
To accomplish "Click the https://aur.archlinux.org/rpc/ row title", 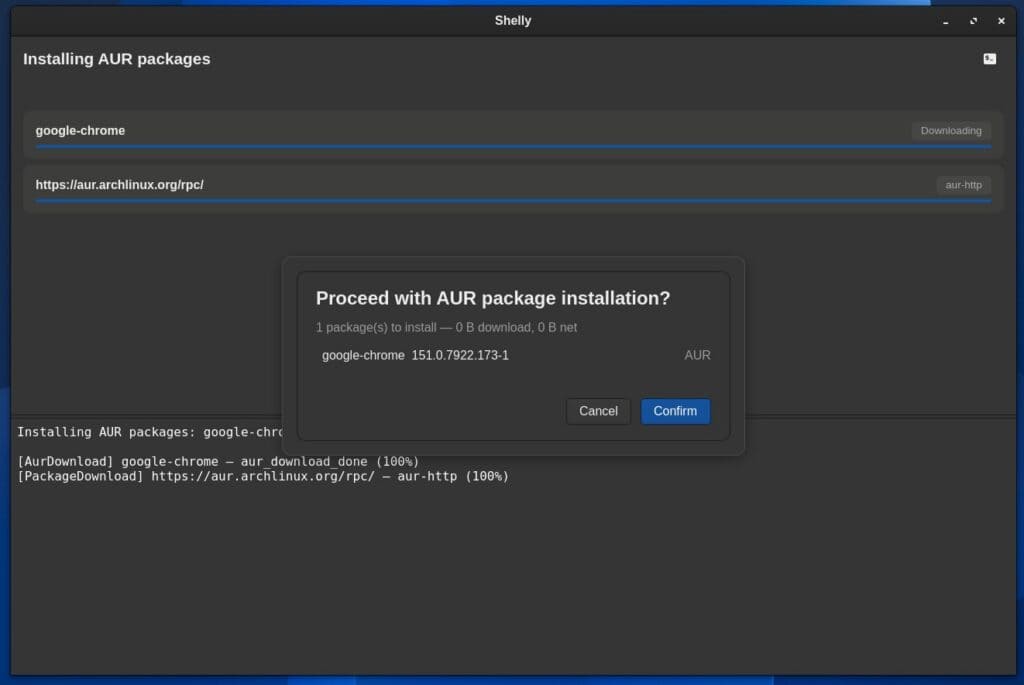I will (x=120, y=185).
